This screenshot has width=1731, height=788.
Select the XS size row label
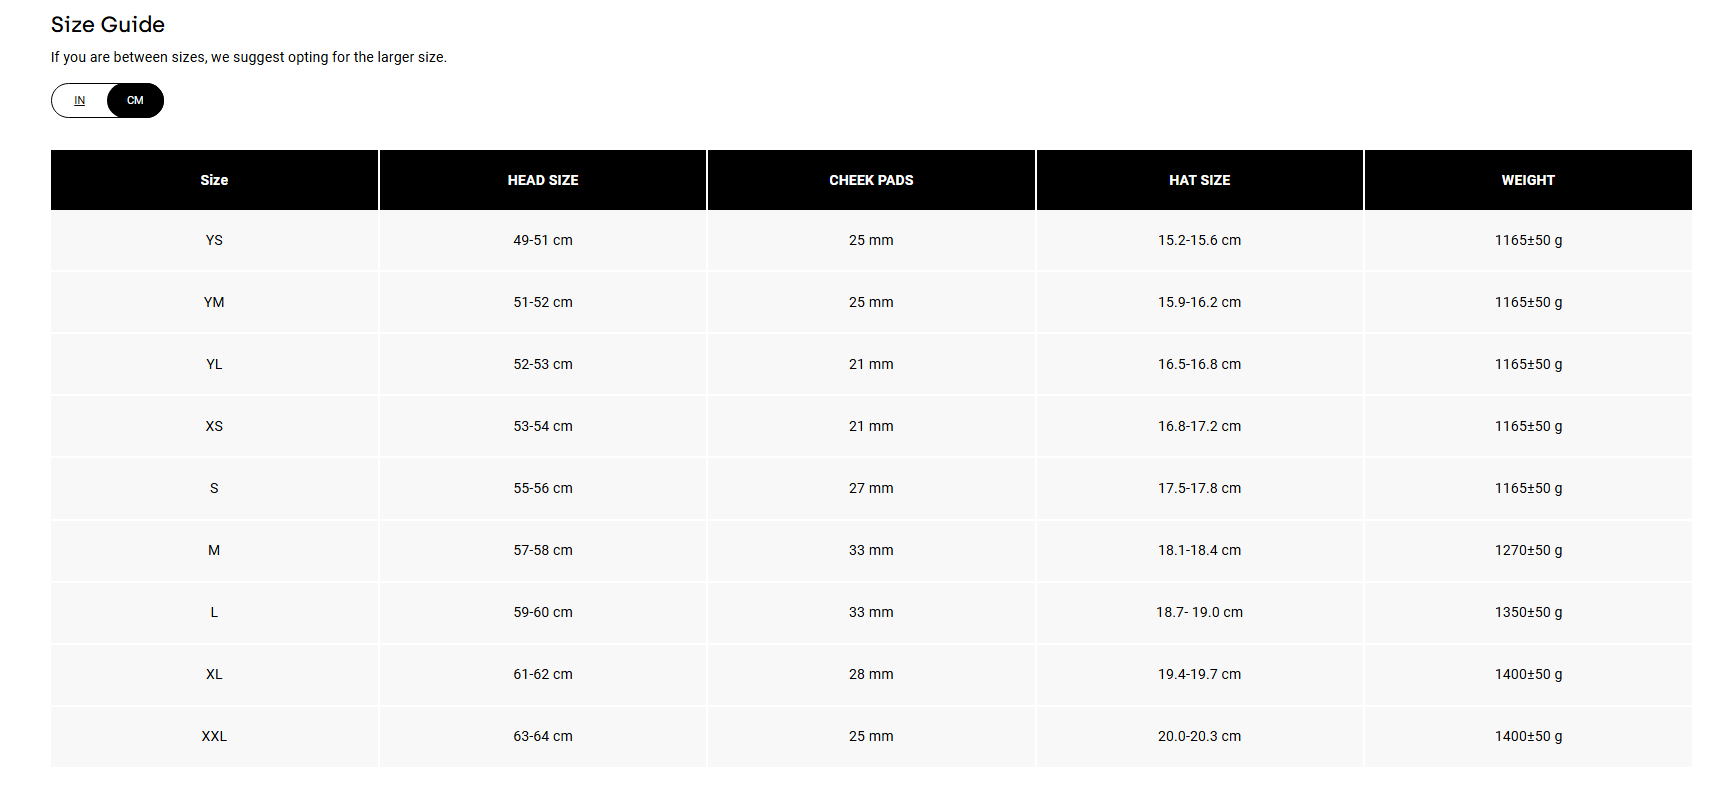coord(214,427)
